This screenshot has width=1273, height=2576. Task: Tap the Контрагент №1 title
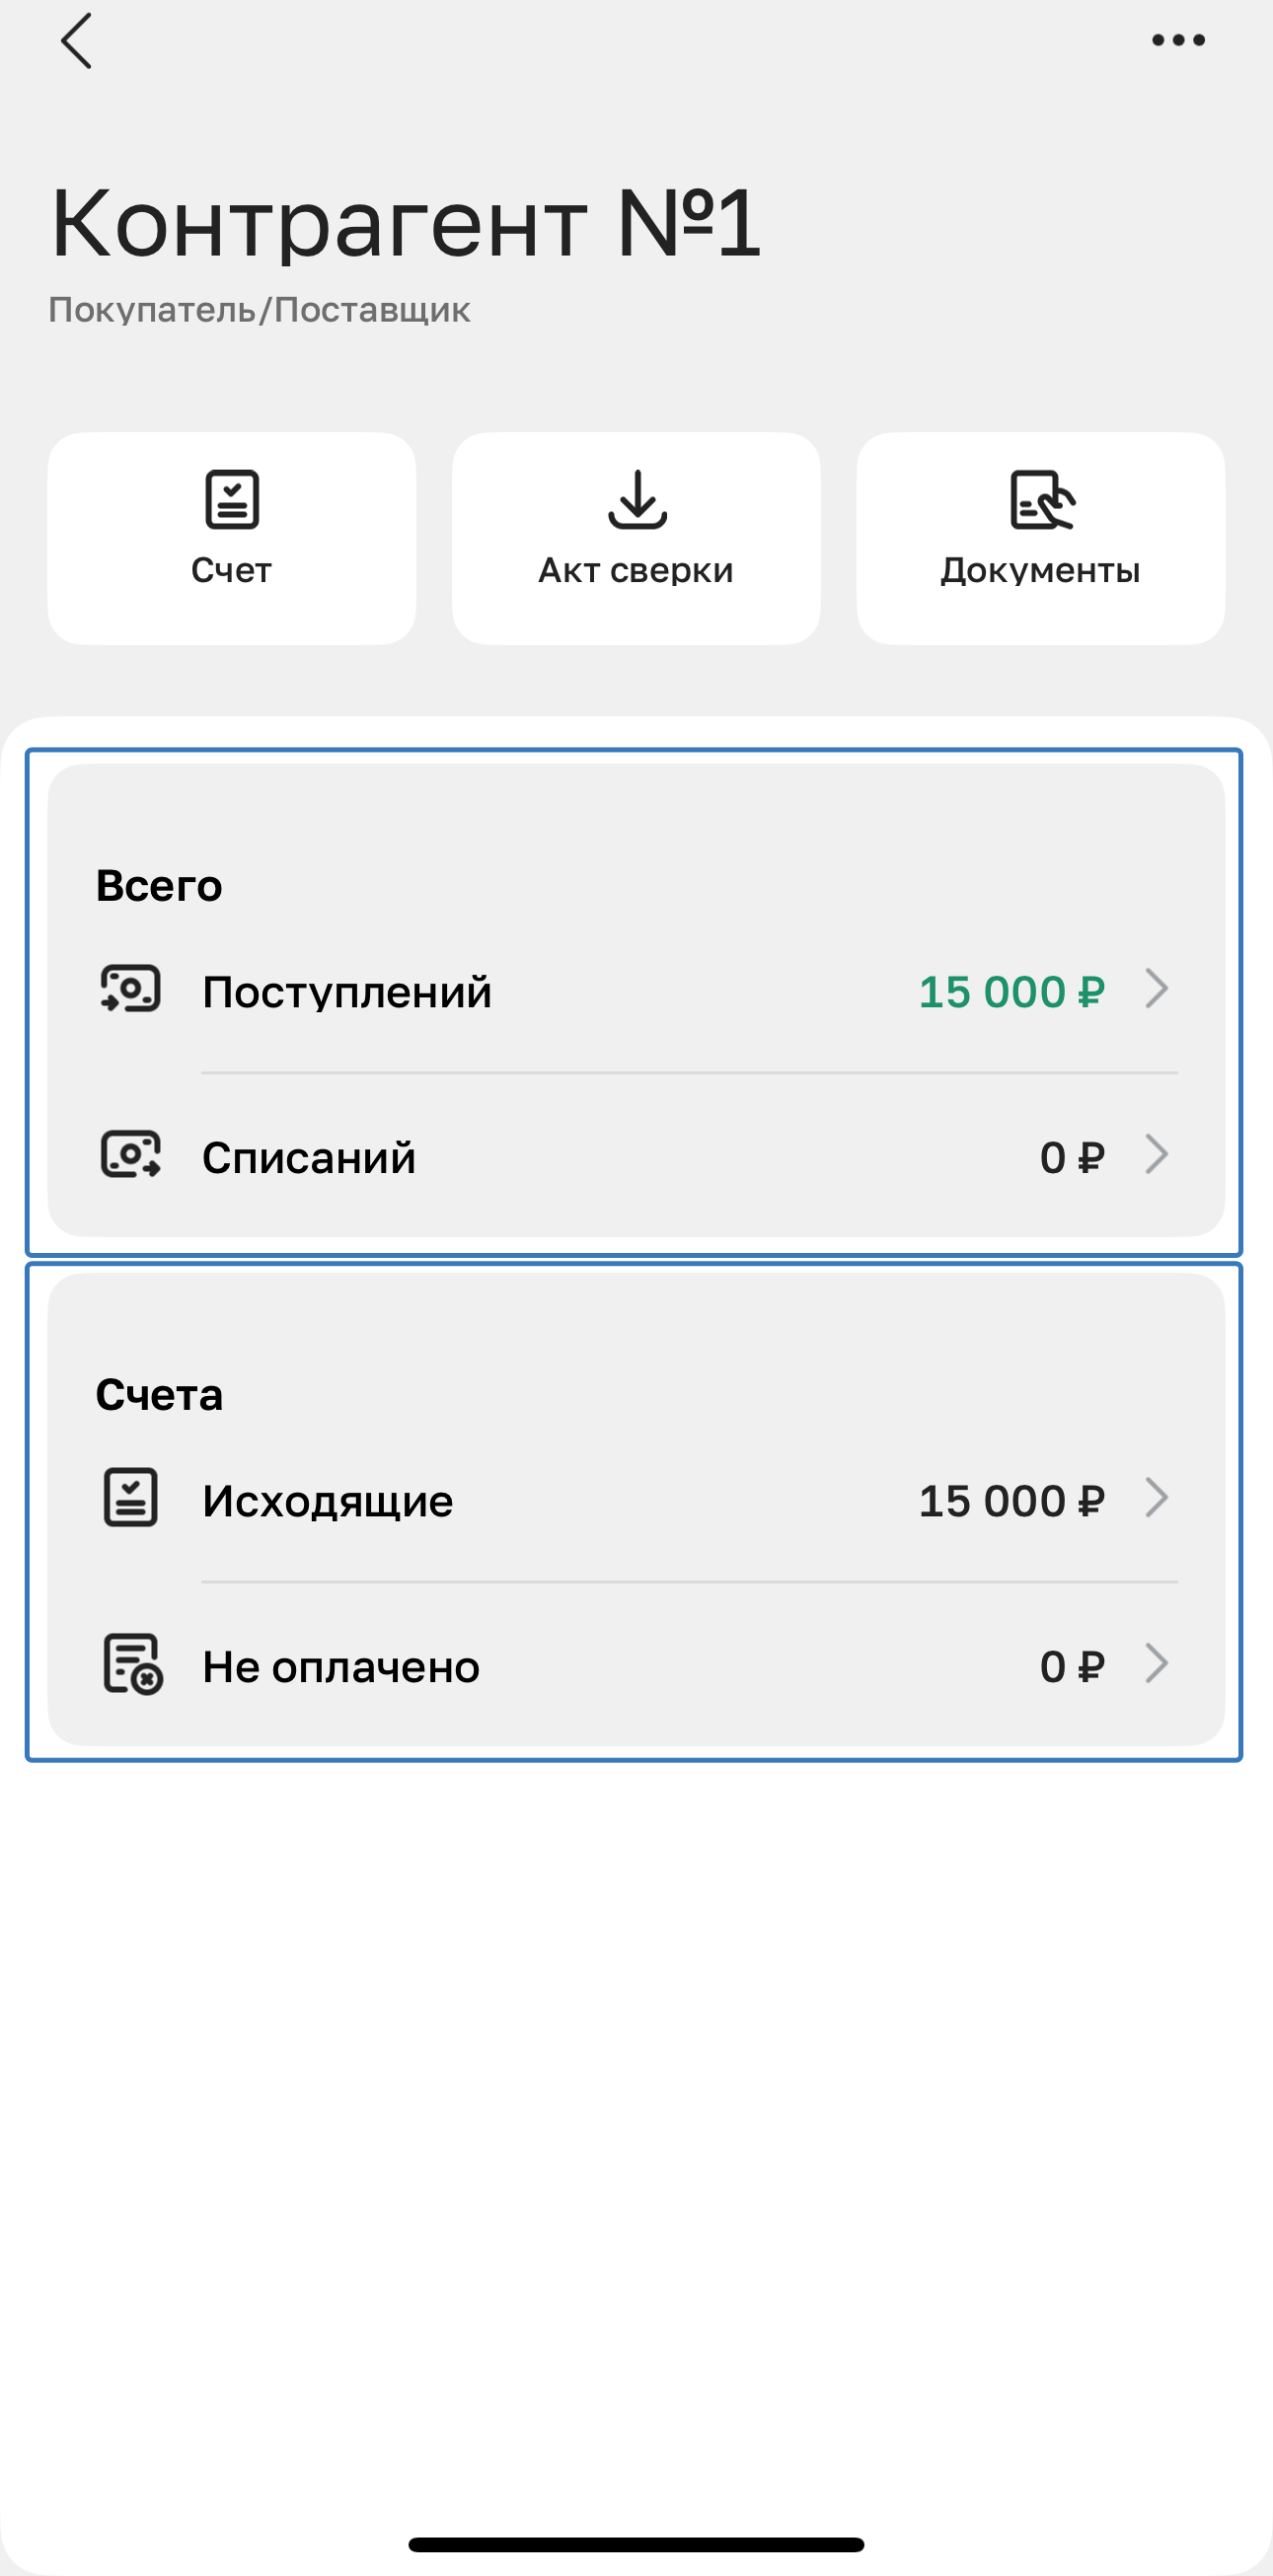point(406,223)
